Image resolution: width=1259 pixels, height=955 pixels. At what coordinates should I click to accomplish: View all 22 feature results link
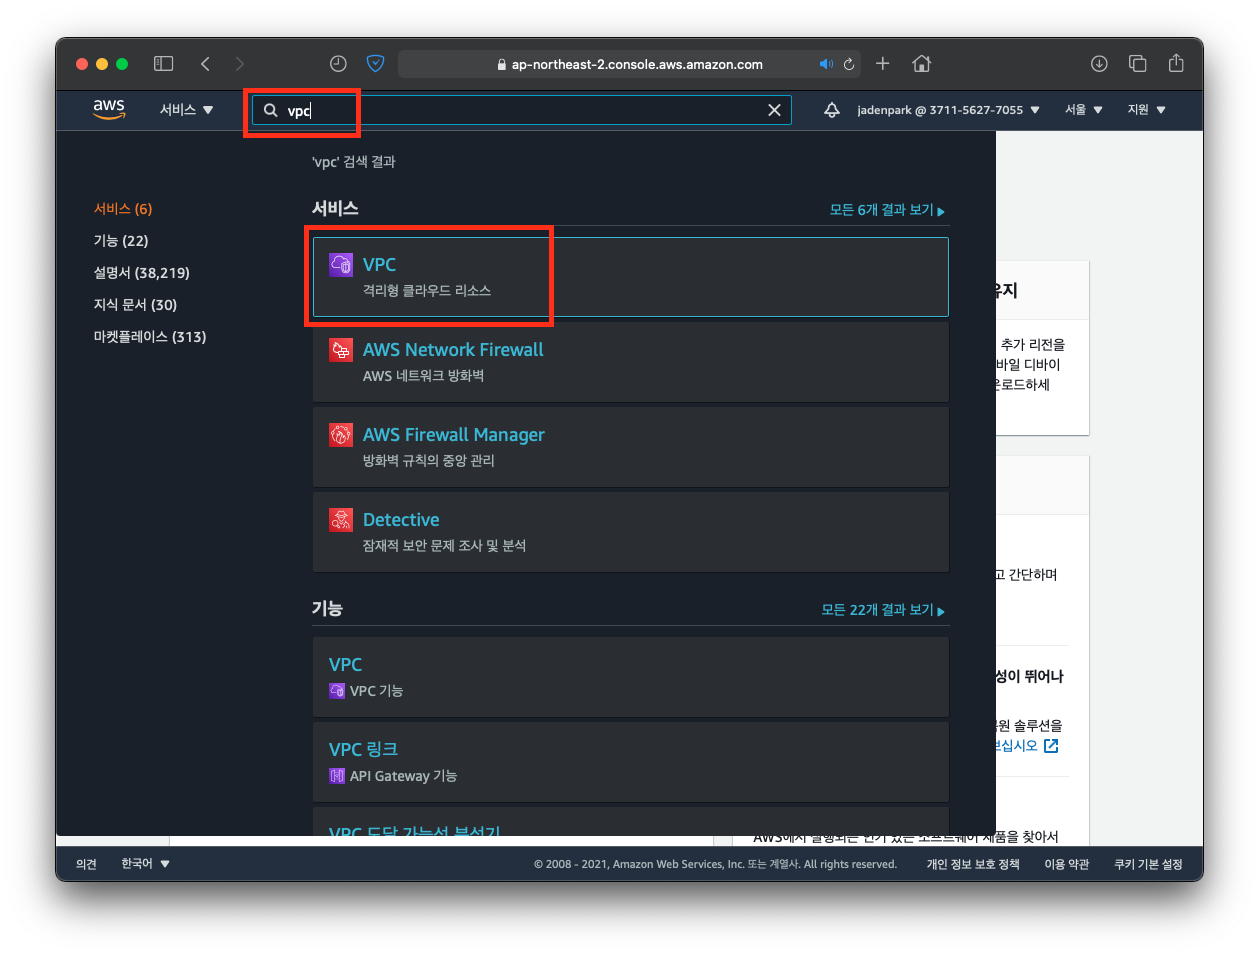tap(883, 610)
